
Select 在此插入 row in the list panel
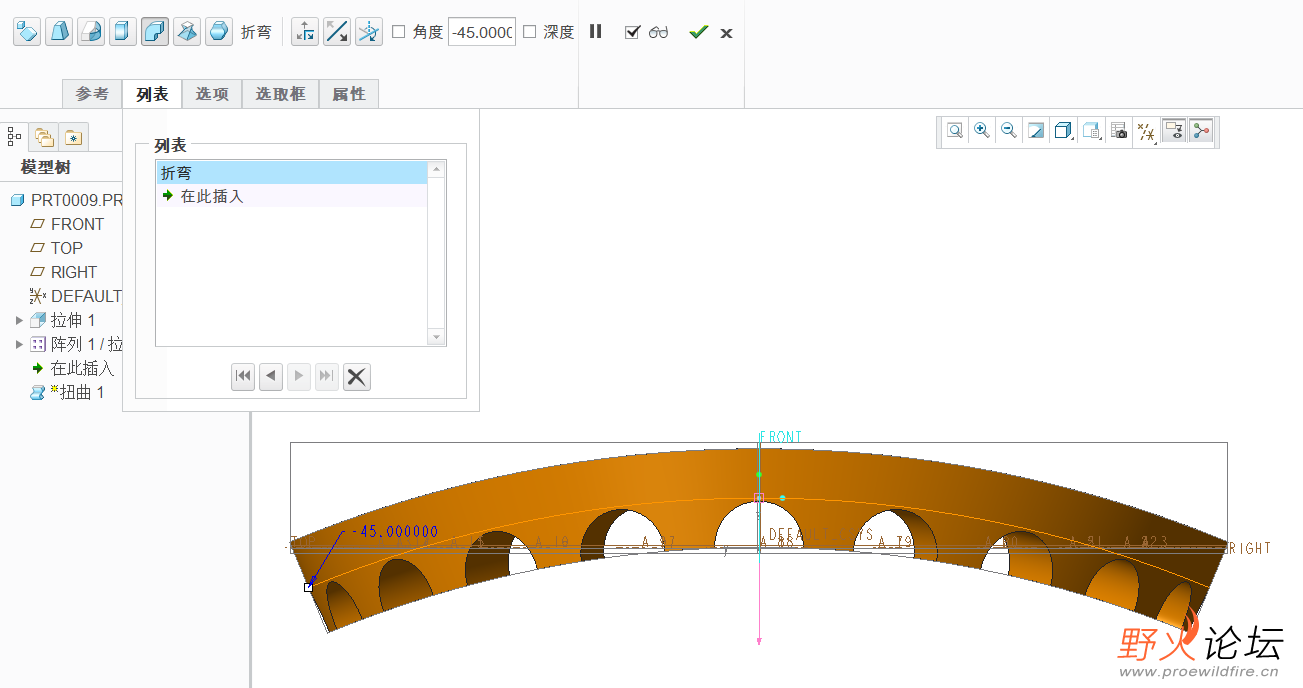pyautogui.click(x=292, y=196)
